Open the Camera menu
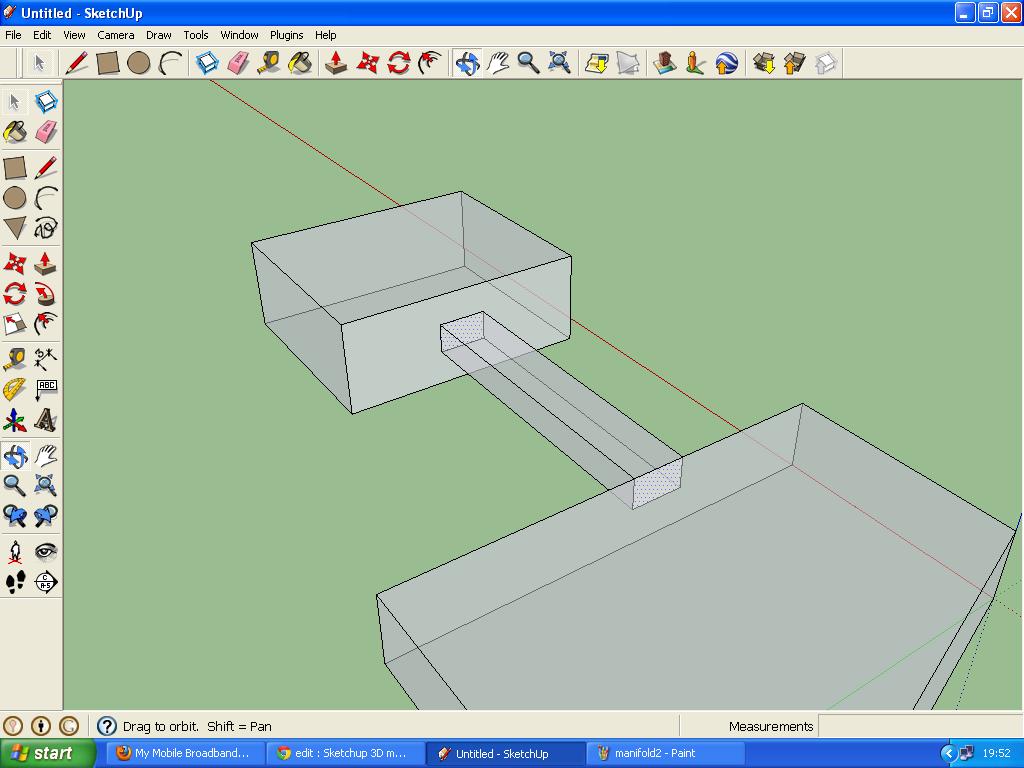 (x=116, y=35)
